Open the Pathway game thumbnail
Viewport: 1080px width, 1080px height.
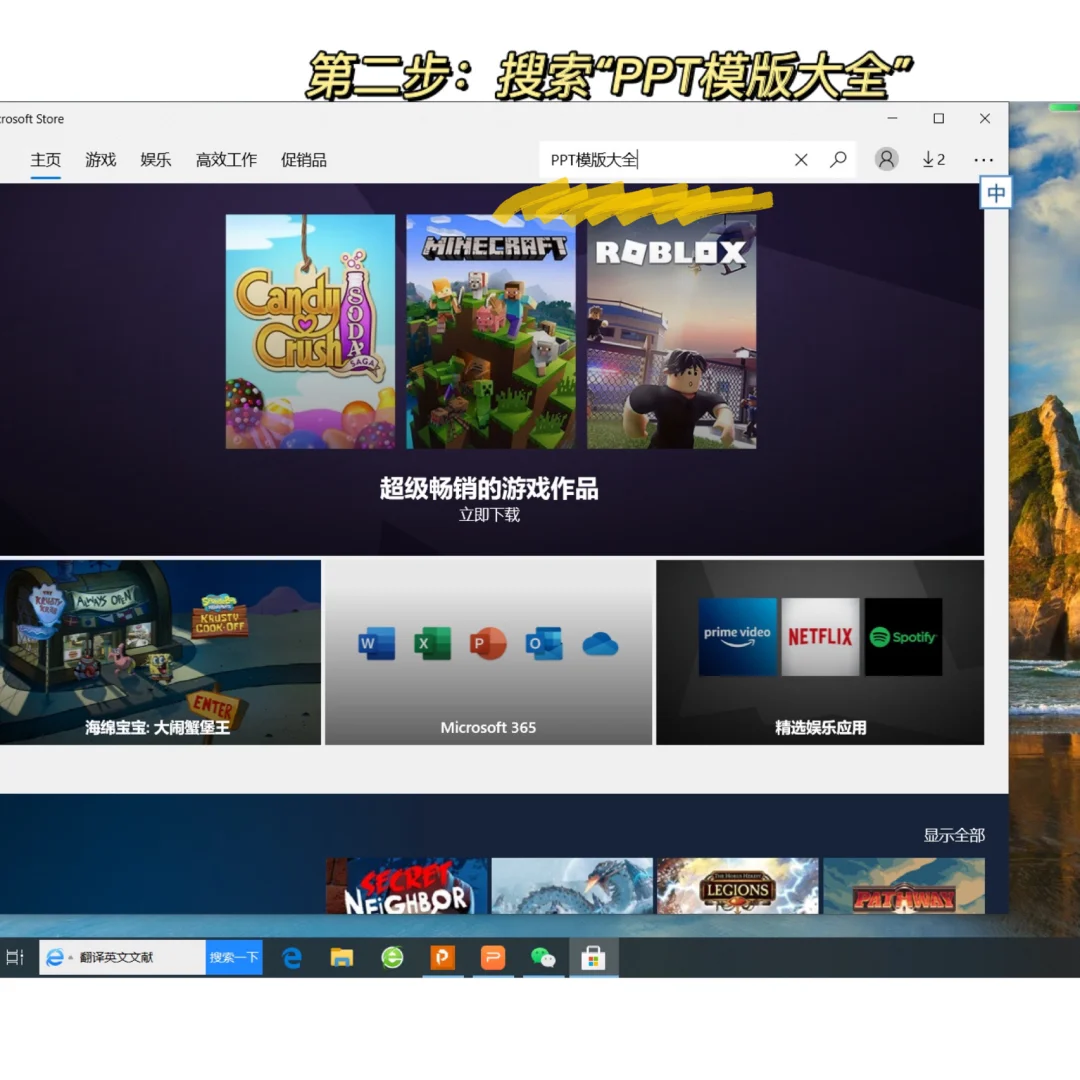click(904, 886)
